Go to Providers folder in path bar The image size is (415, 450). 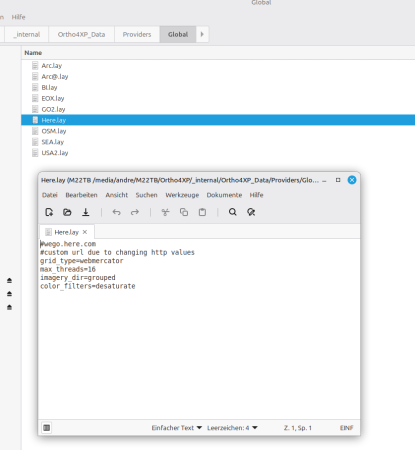tap(137, 34)
